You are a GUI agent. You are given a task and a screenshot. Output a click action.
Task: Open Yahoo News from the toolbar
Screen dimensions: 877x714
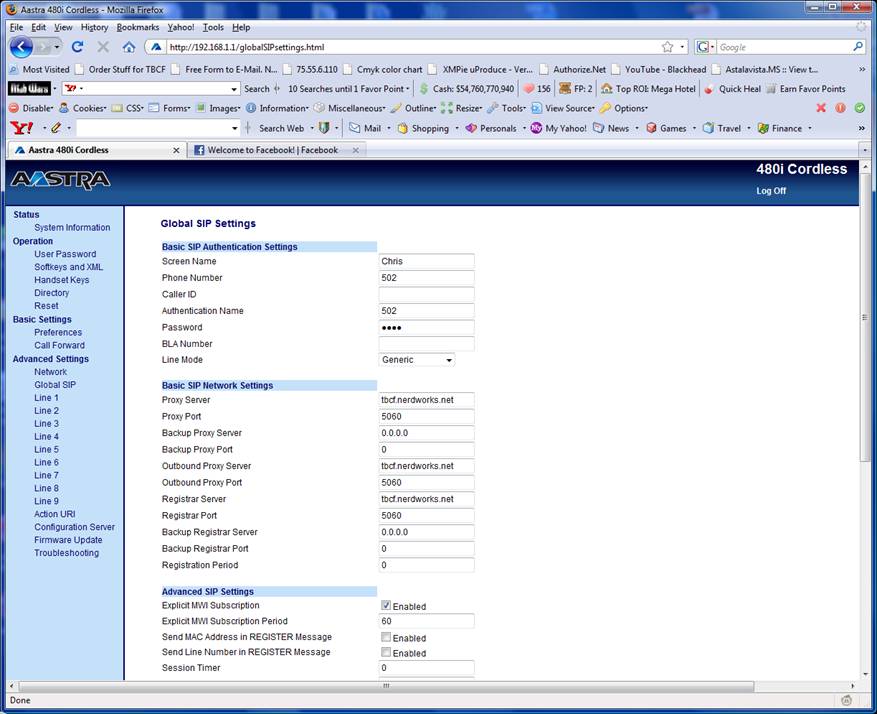[611, 128]
